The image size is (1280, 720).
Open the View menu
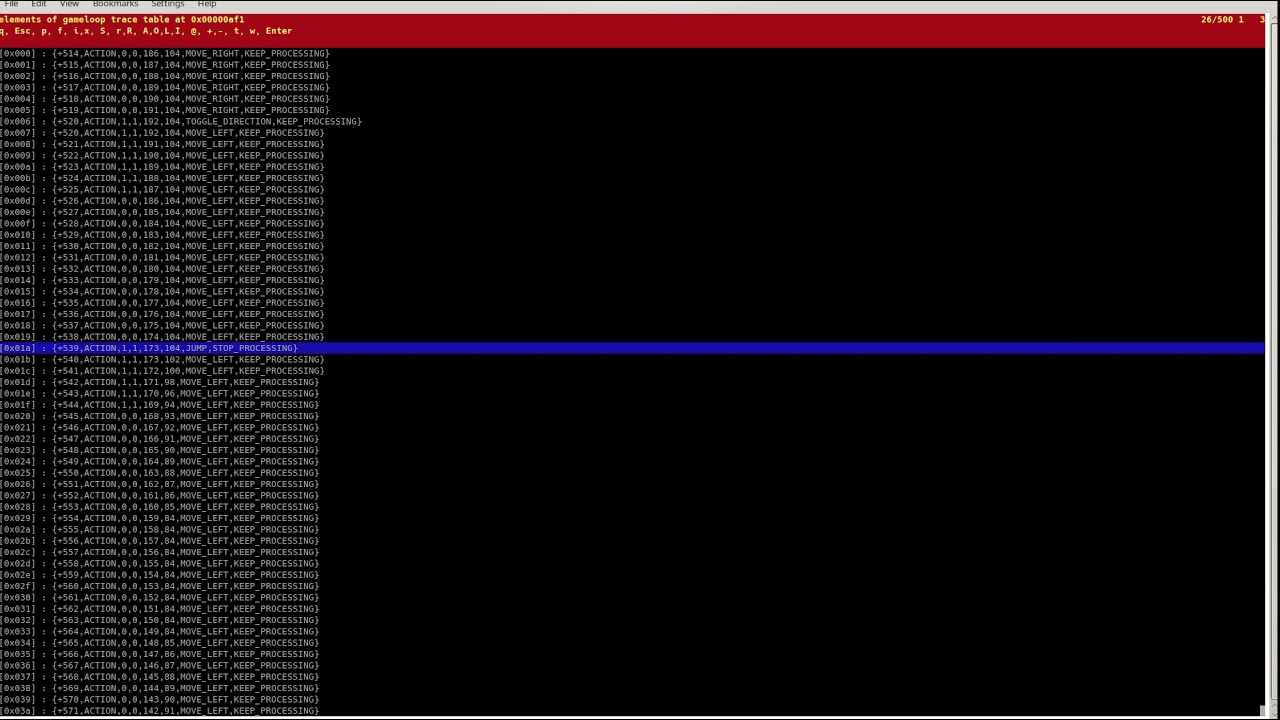[x=69, y=4]
